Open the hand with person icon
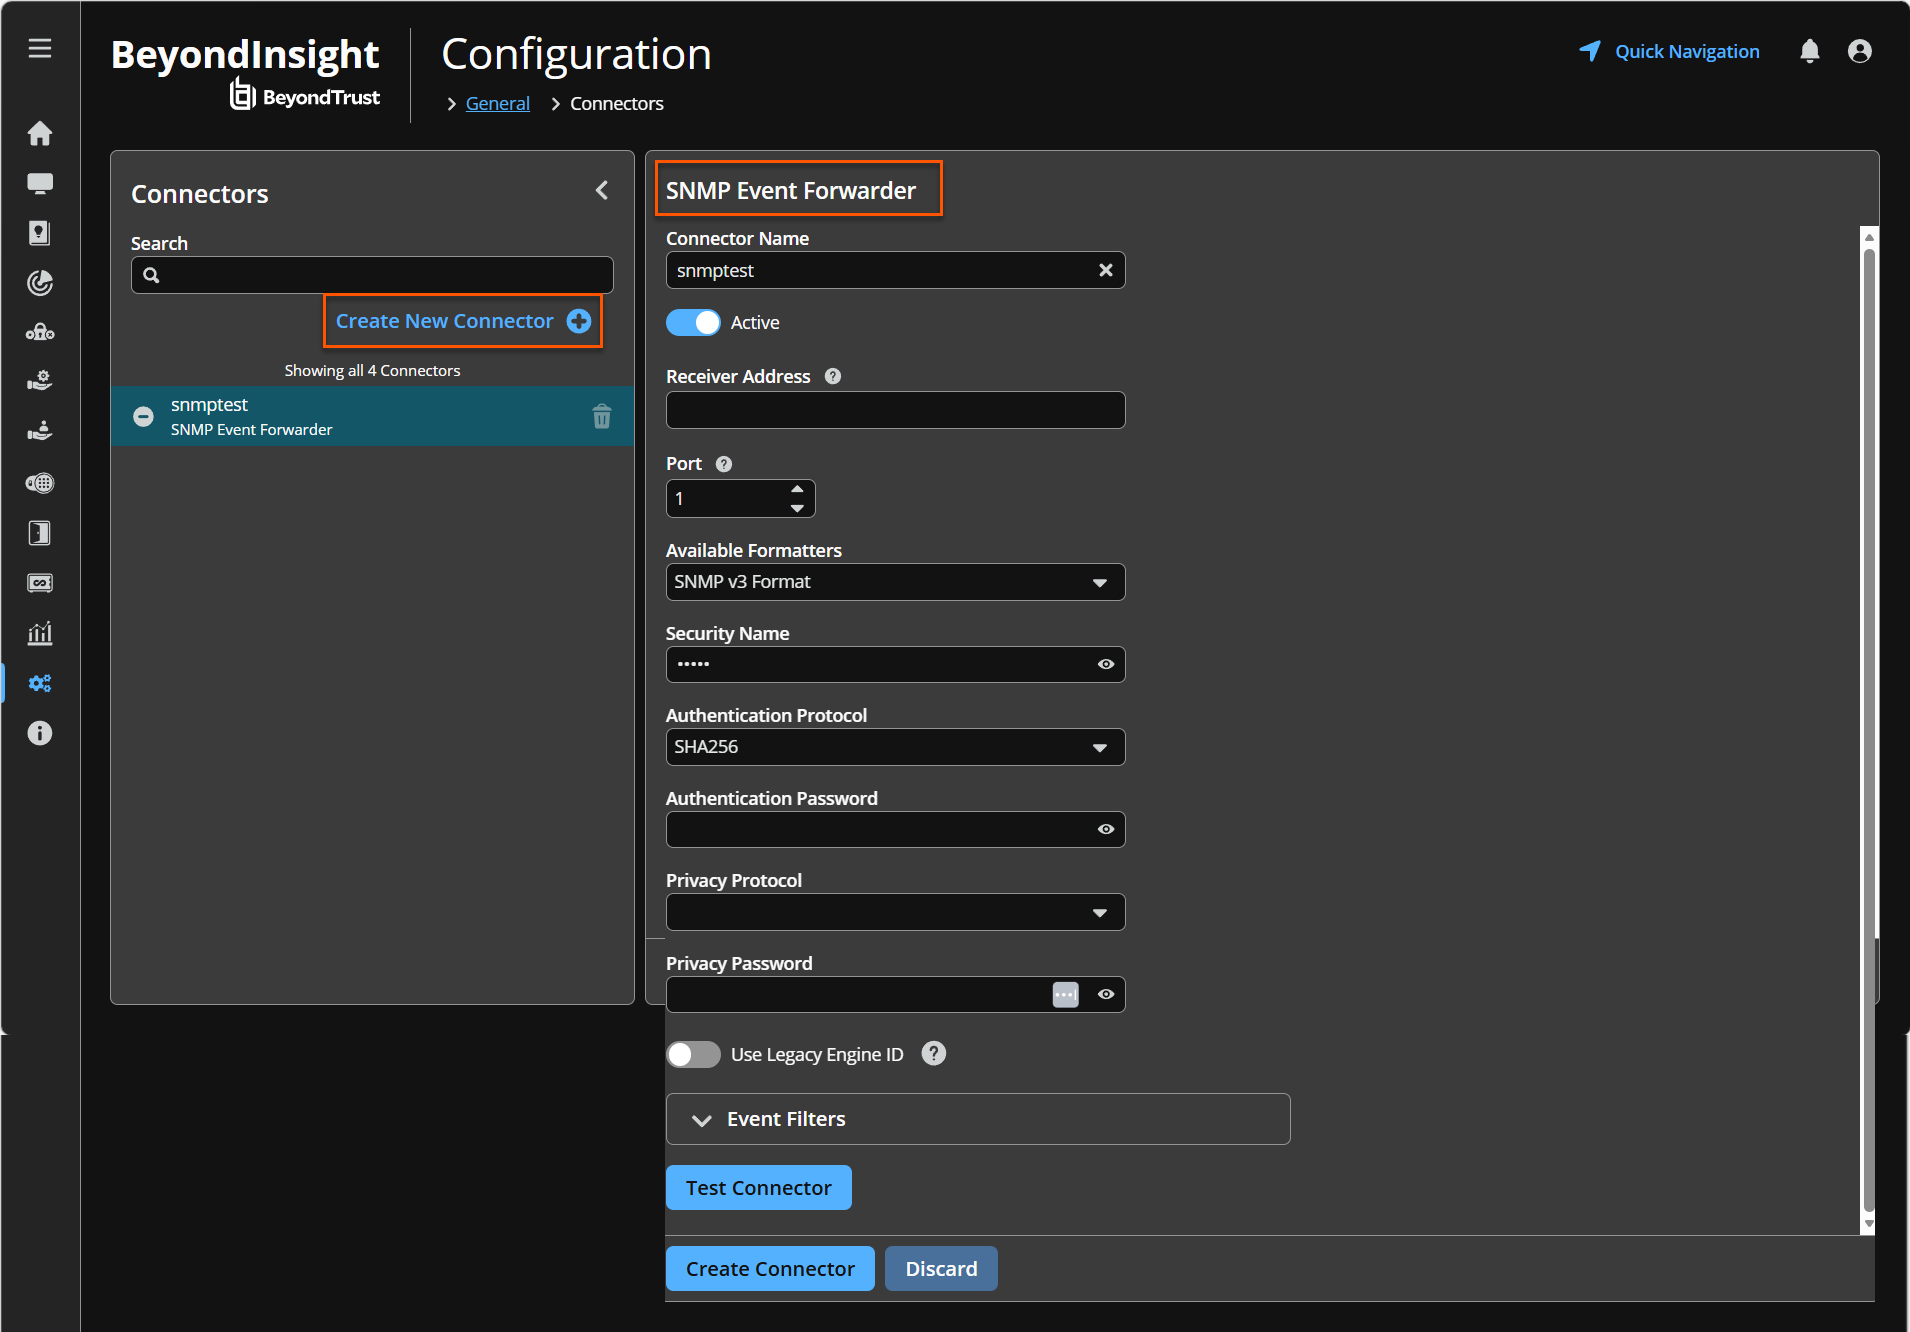 click(40, 431)
